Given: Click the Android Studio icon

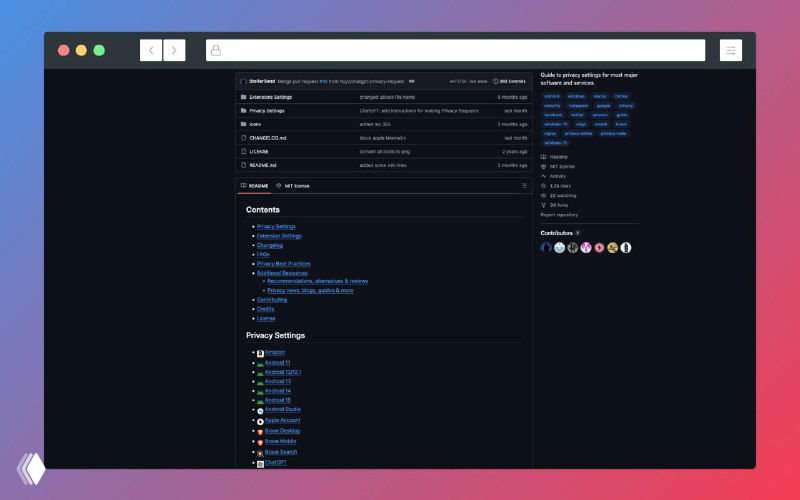Looking at the screenshot, I should coord(260,410).
